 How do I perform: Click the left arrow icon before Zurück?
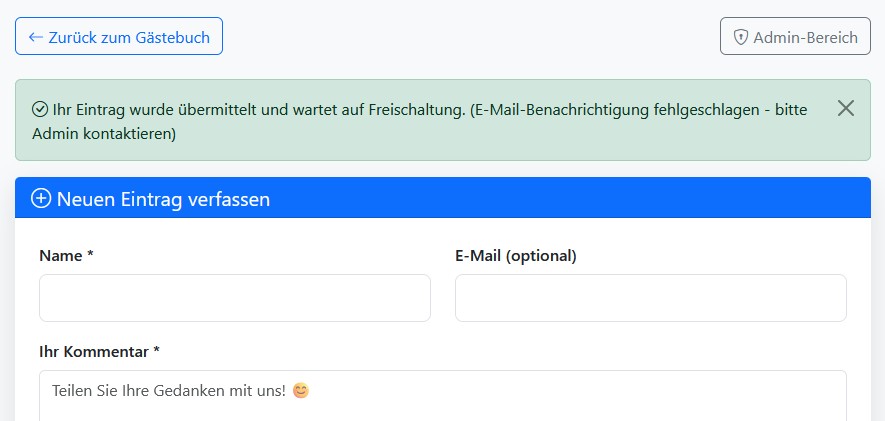[36, 37]
